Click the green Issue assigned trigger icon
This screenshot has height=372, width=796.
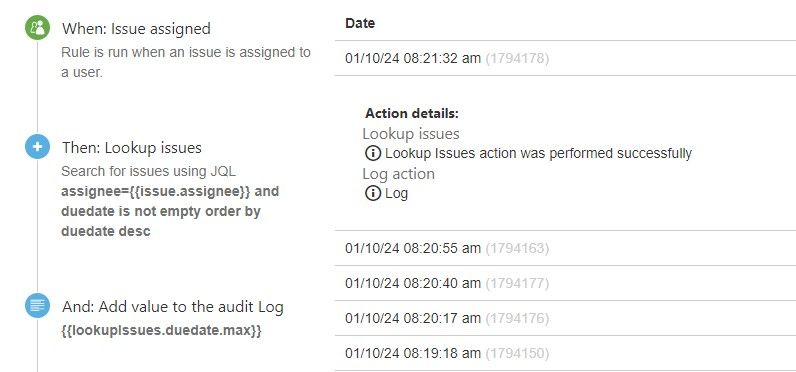pyautogui.click(x=38, y=28)
